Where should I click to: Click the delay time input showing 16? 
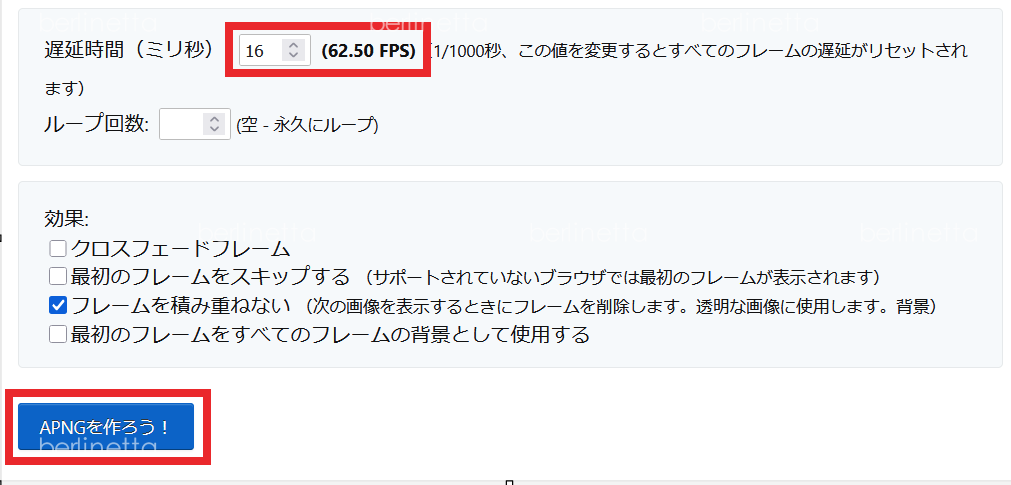point(260,50)
